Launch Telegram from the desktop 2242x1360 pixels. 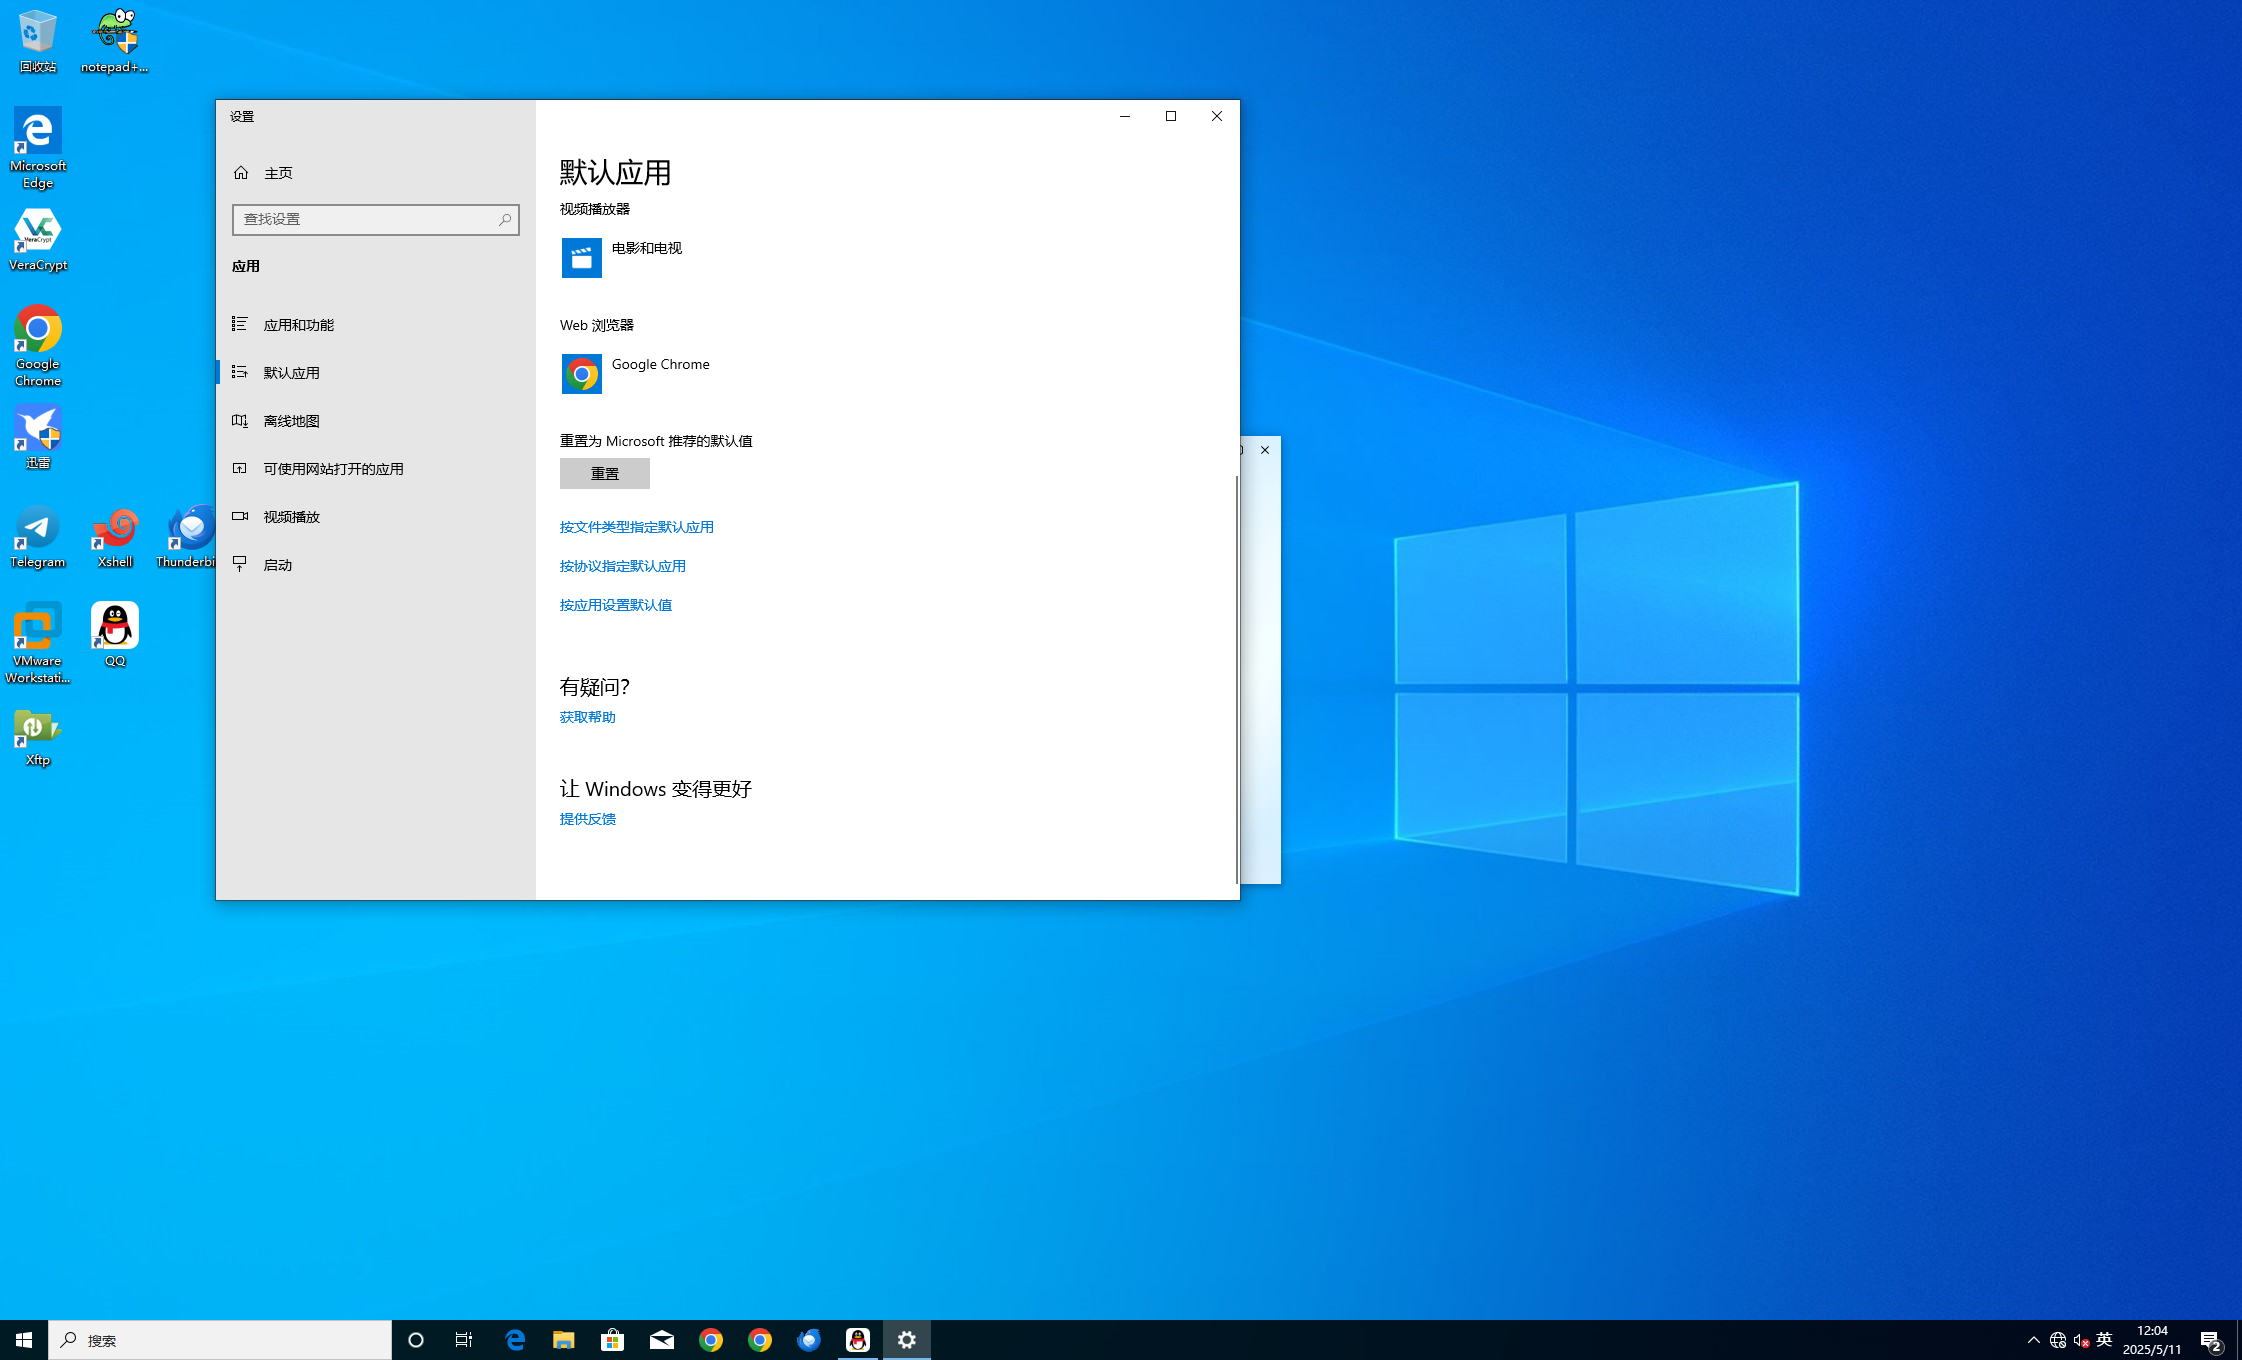point(38,537)
